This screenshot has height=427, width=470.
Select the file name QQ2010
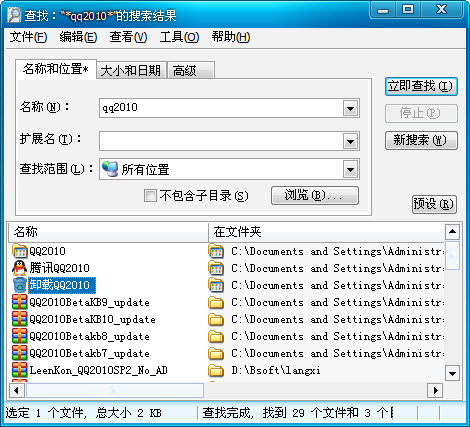[x=47, y=251]
